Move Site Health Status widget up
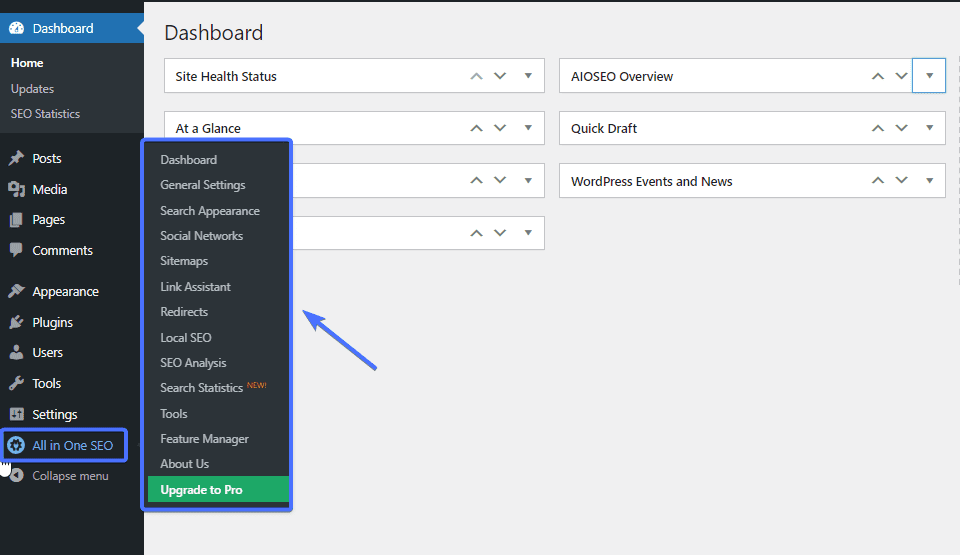 (476, 76)
